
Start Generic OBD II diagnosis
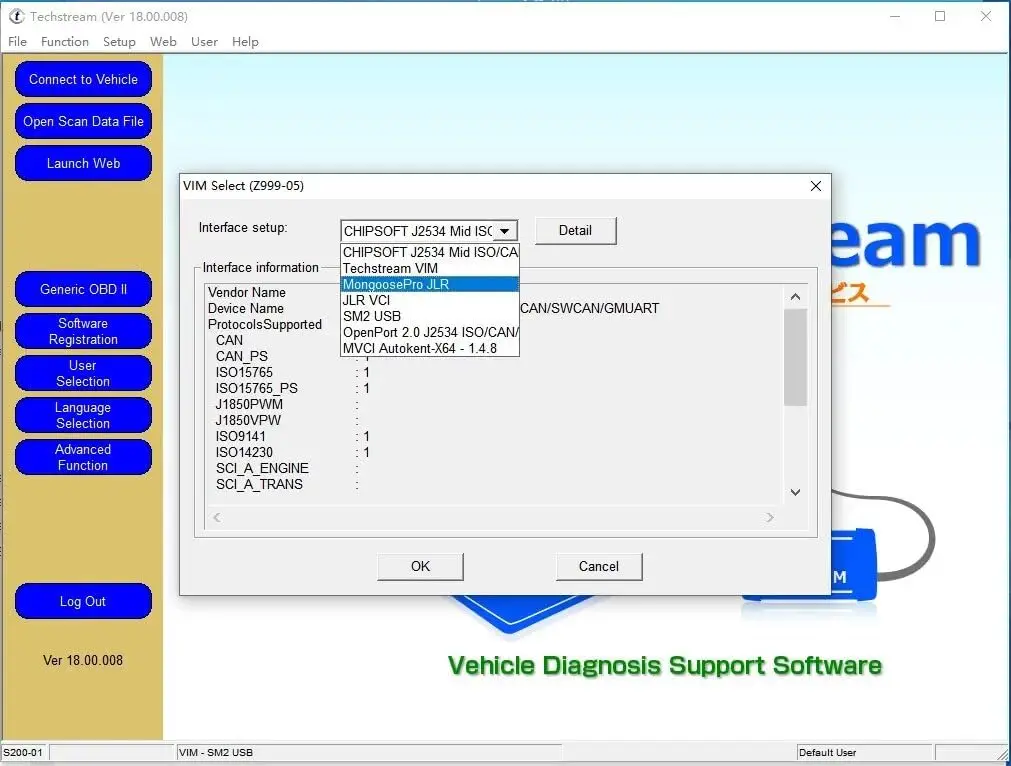pyautogui.click(x=83, y=289)
